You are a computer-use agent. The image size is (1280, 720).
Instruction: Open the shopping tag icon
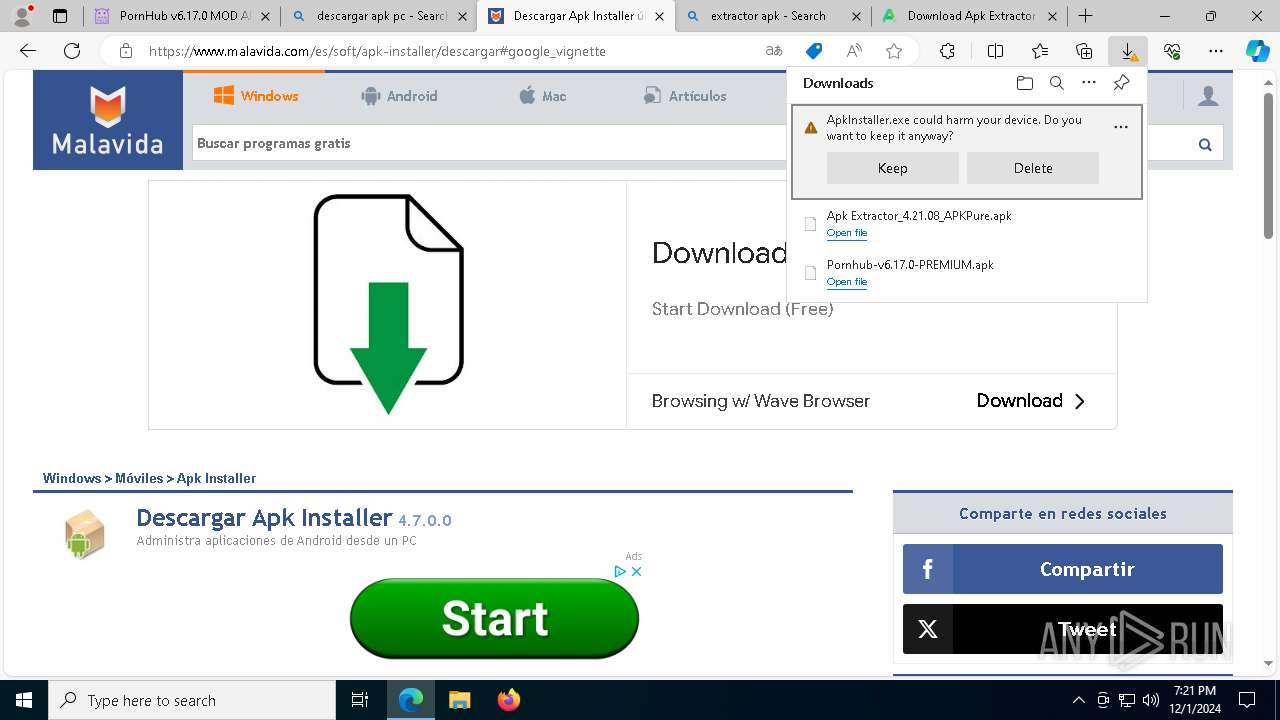[814, 51]
